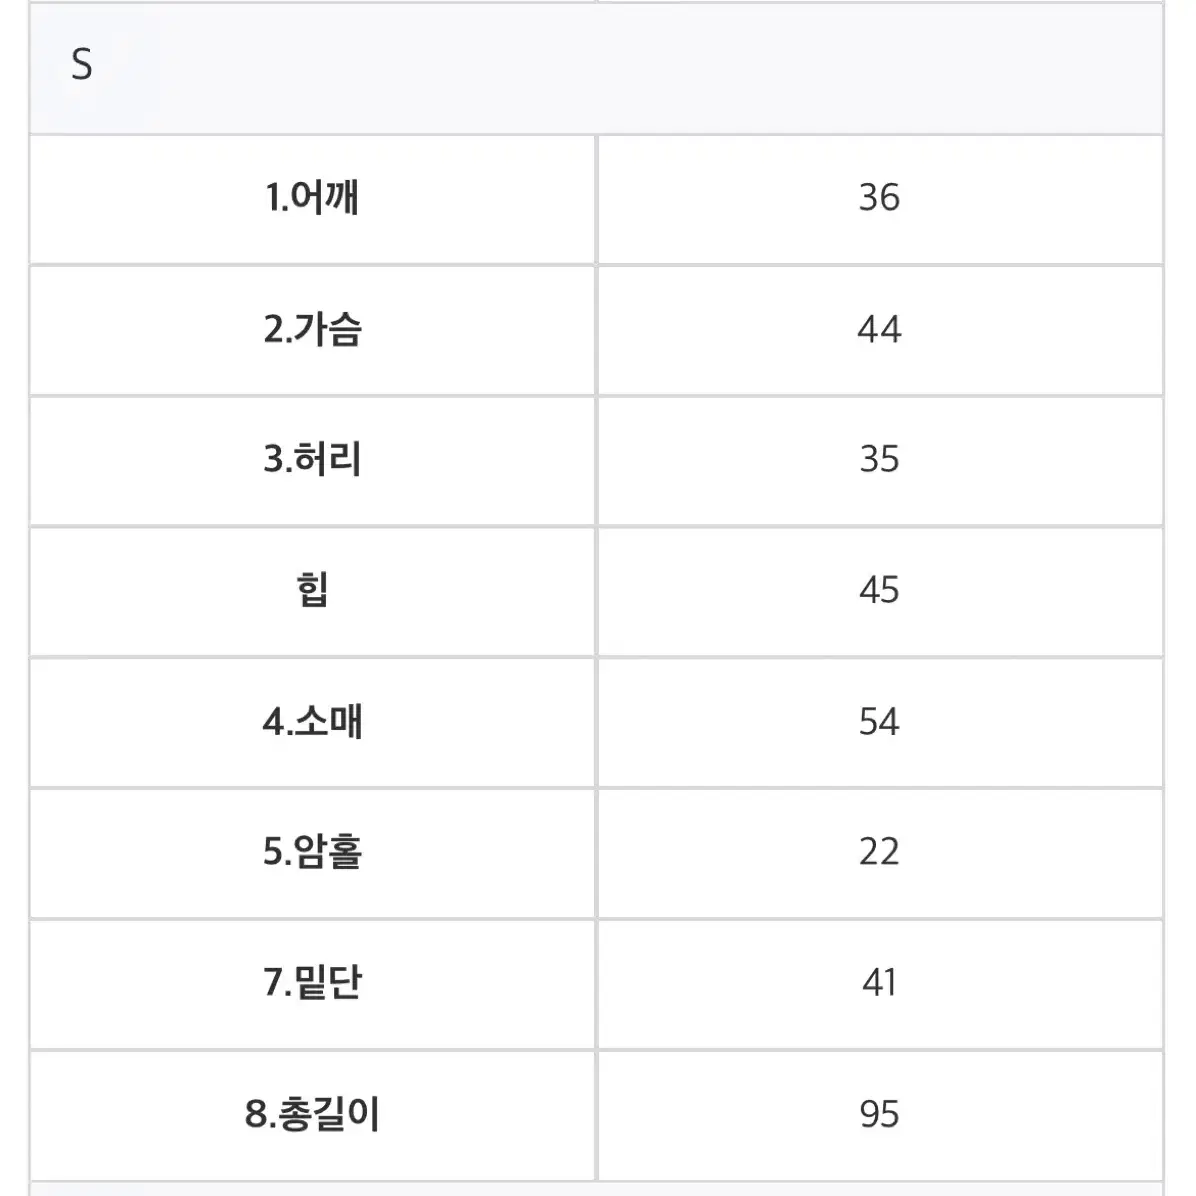
Task: Click the 1.어깨 label cell
Action: pos(312,199)
